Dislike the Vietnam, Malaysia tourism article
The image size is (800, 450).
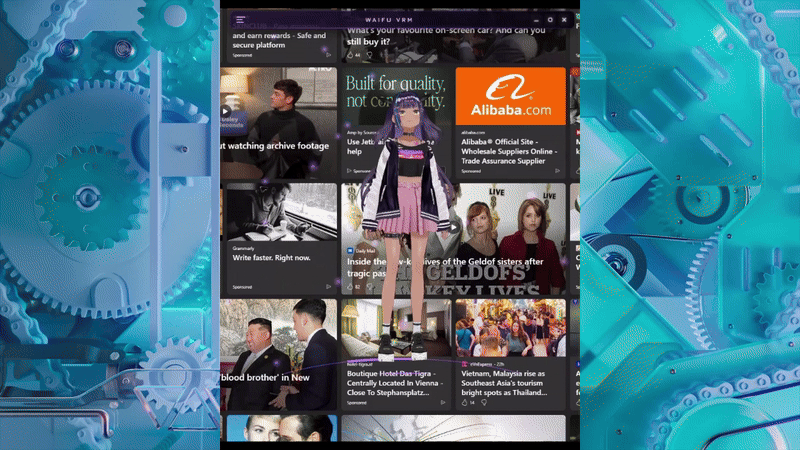484,403
